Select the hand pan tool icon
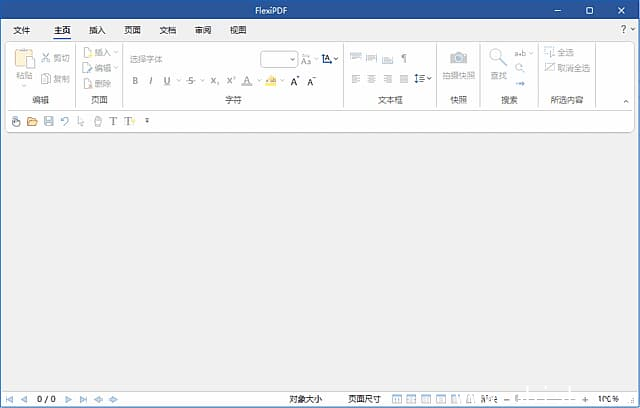 (x=98, y=121)
